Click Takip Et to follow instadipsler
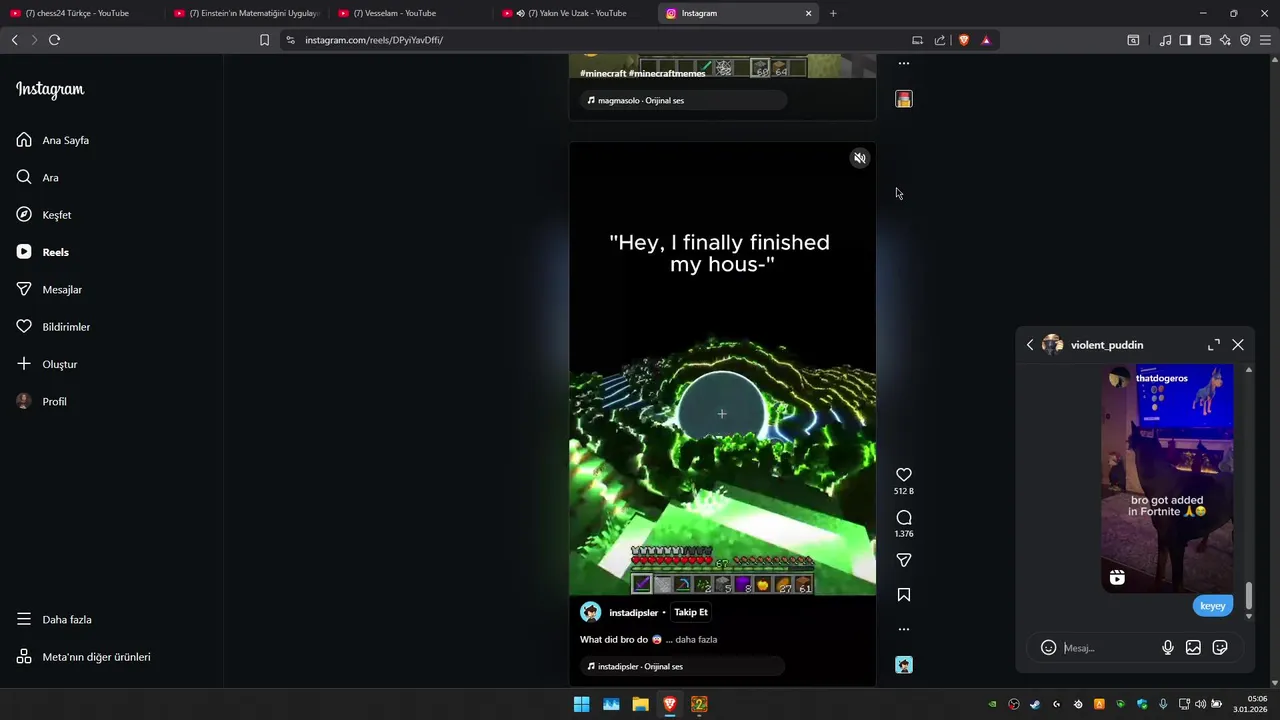Image resolution: width=1280 pixels, height=720 pixels. [x=691, y=612]
